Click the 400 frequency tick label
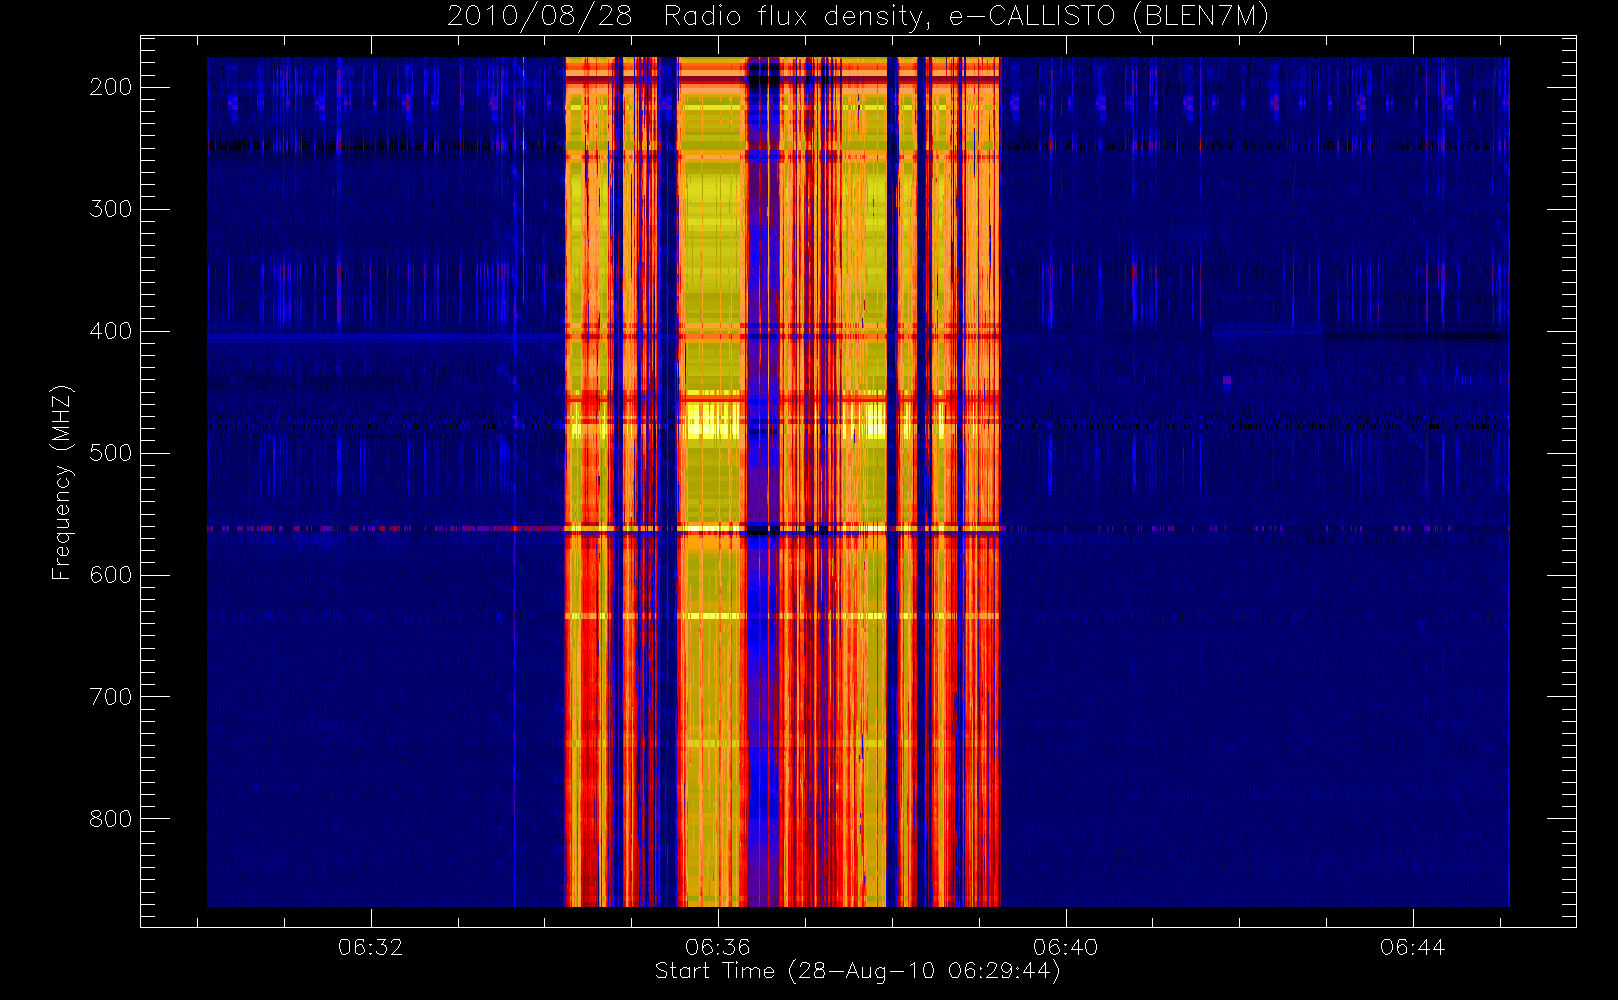 (111, 331)
